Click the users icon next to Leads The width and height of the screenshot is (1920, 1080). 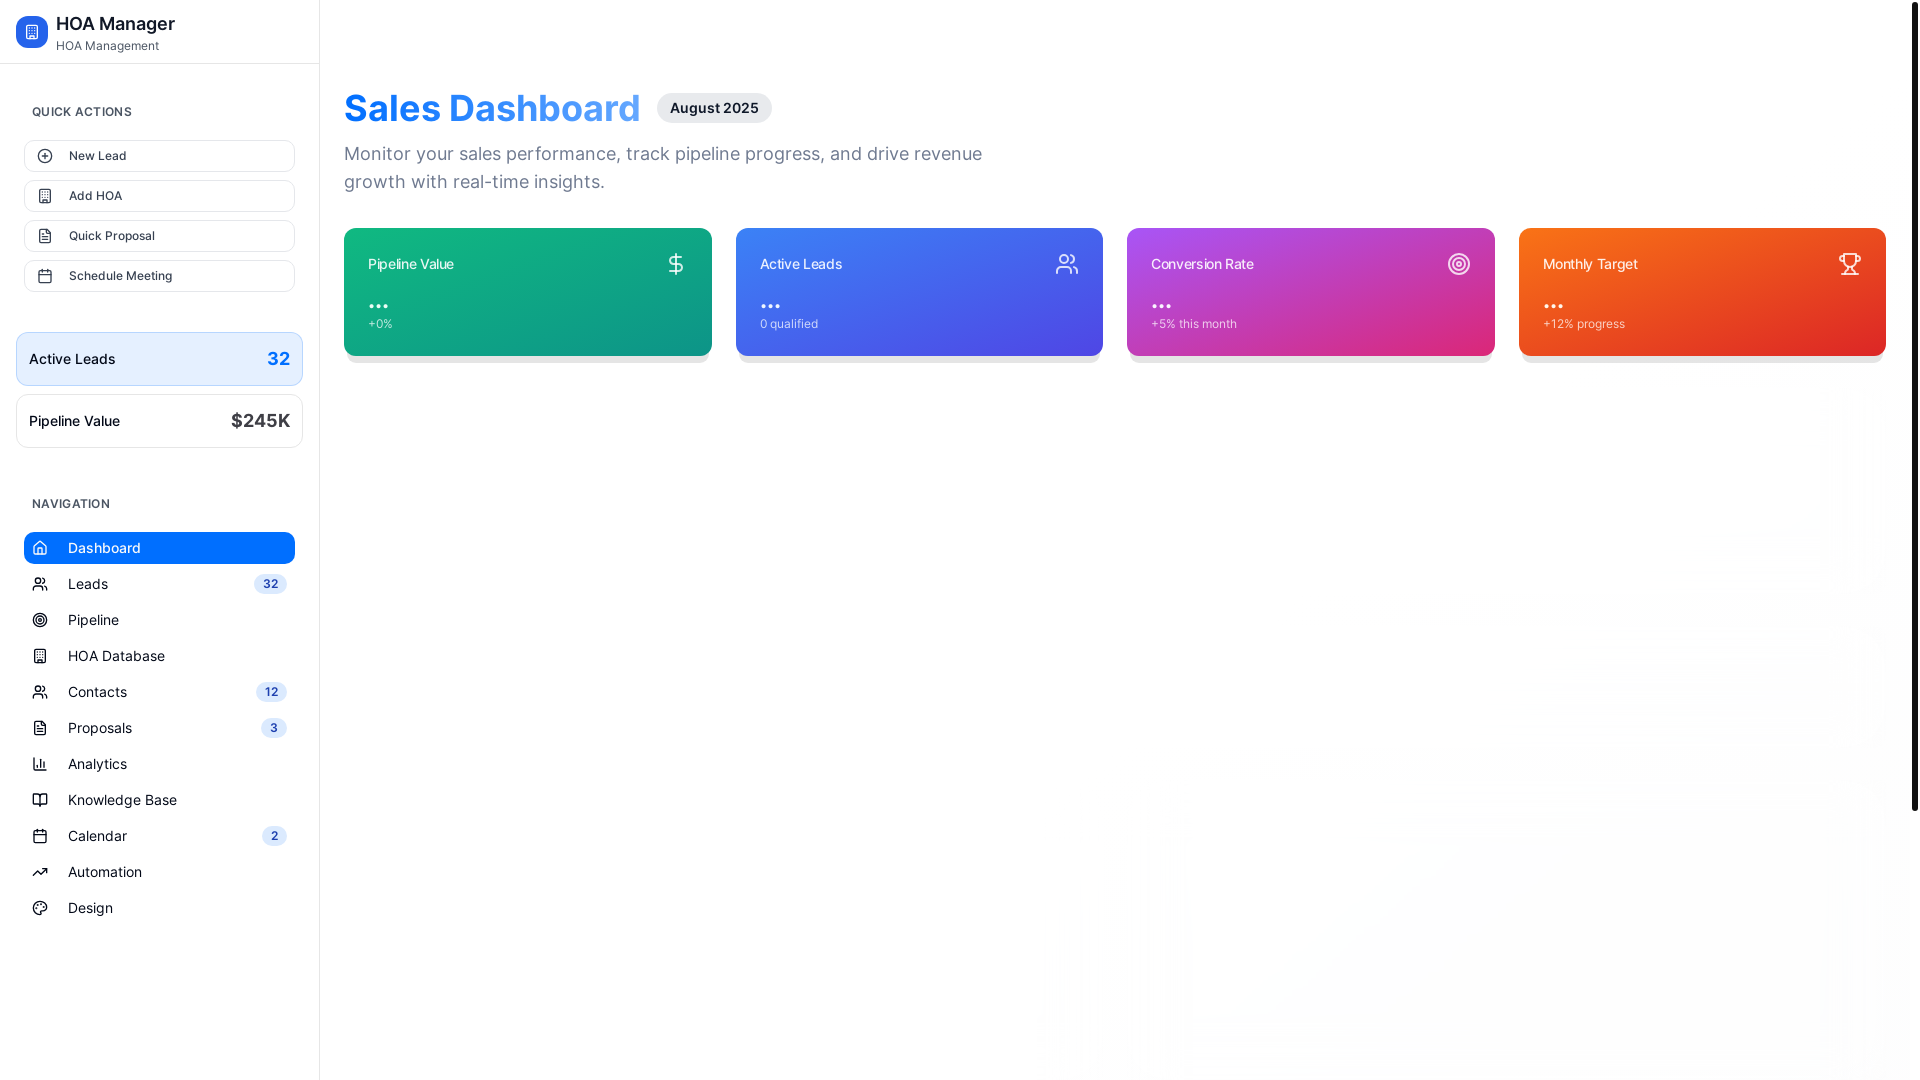point(40,584)
